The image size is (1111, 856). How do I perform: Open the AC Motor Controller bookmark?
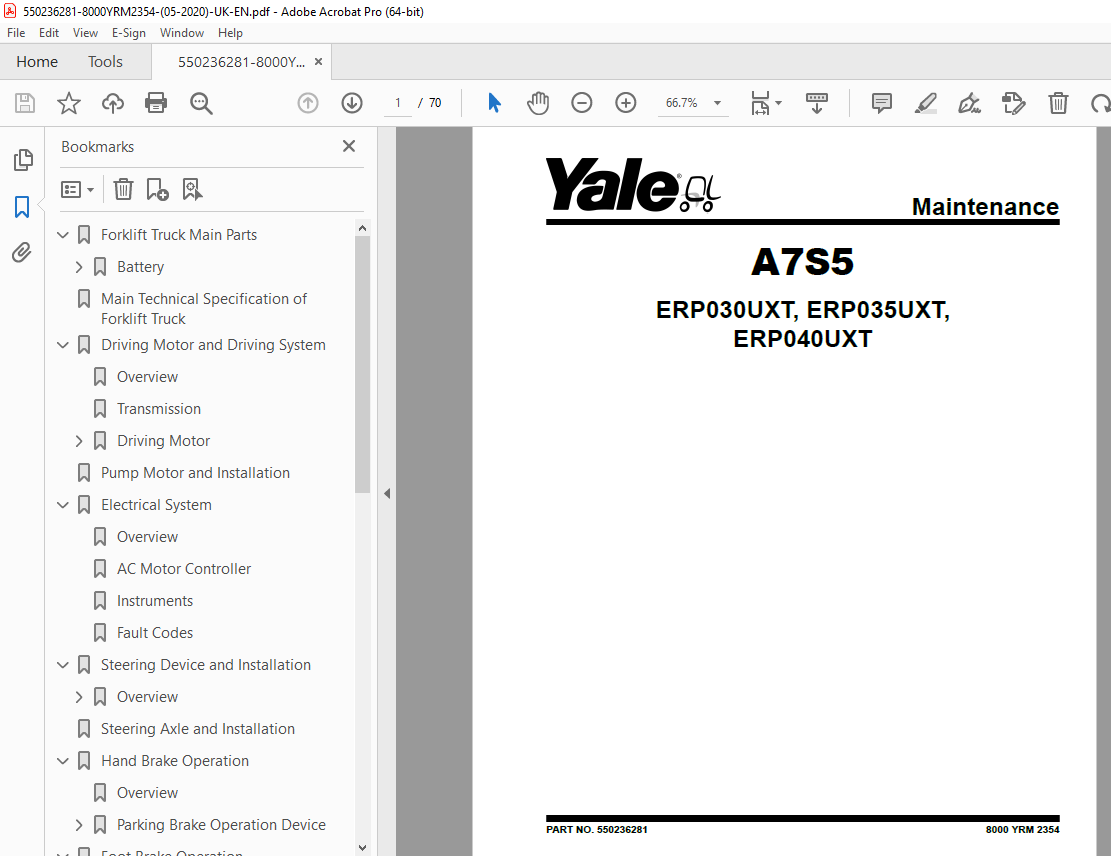(x=184, y=569)
